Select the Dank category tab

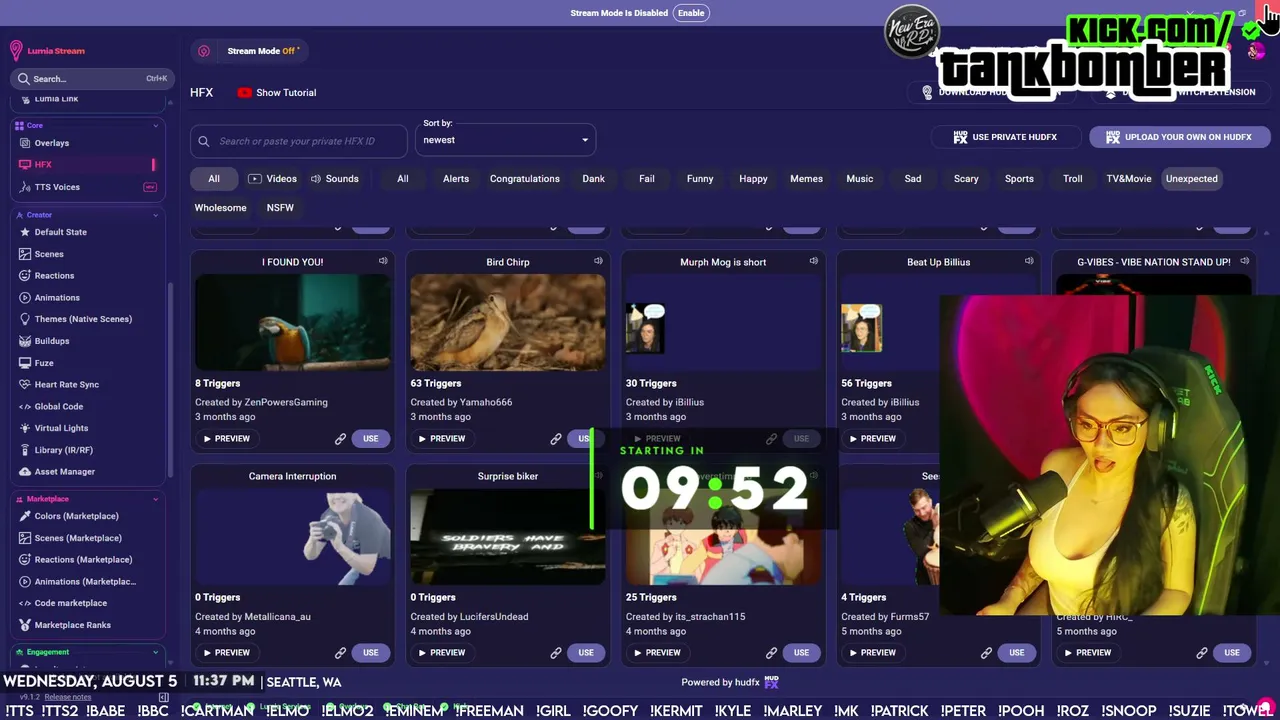click(x=594, y=179)
